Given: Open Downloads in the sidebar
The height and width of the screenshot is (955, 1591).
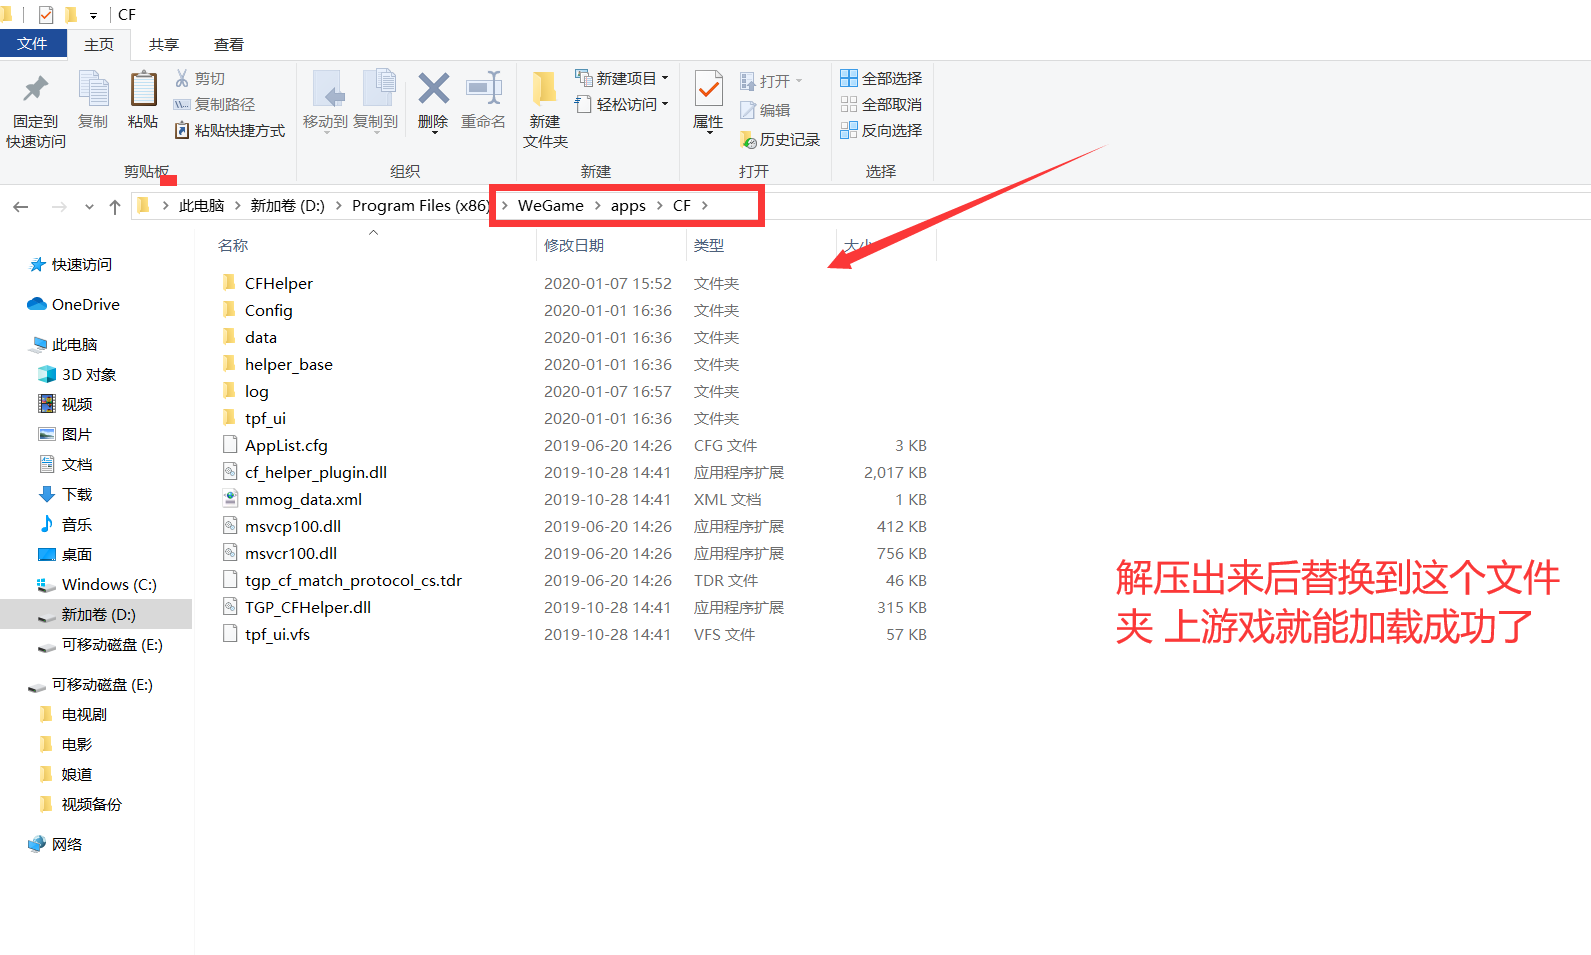Looking at the screenshot, I should pyautogui.click(x=65, y=494).
